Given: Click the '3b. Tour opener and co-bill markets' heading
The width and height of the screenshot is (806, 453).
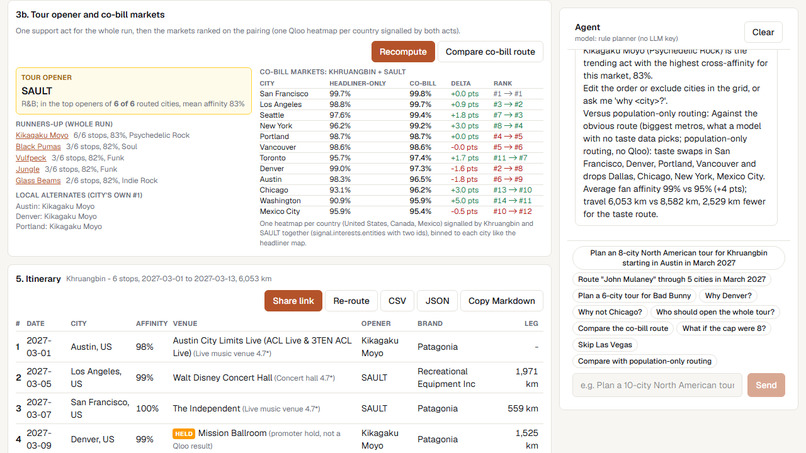Looking at the screenshot, I should [x=90, y=15].
